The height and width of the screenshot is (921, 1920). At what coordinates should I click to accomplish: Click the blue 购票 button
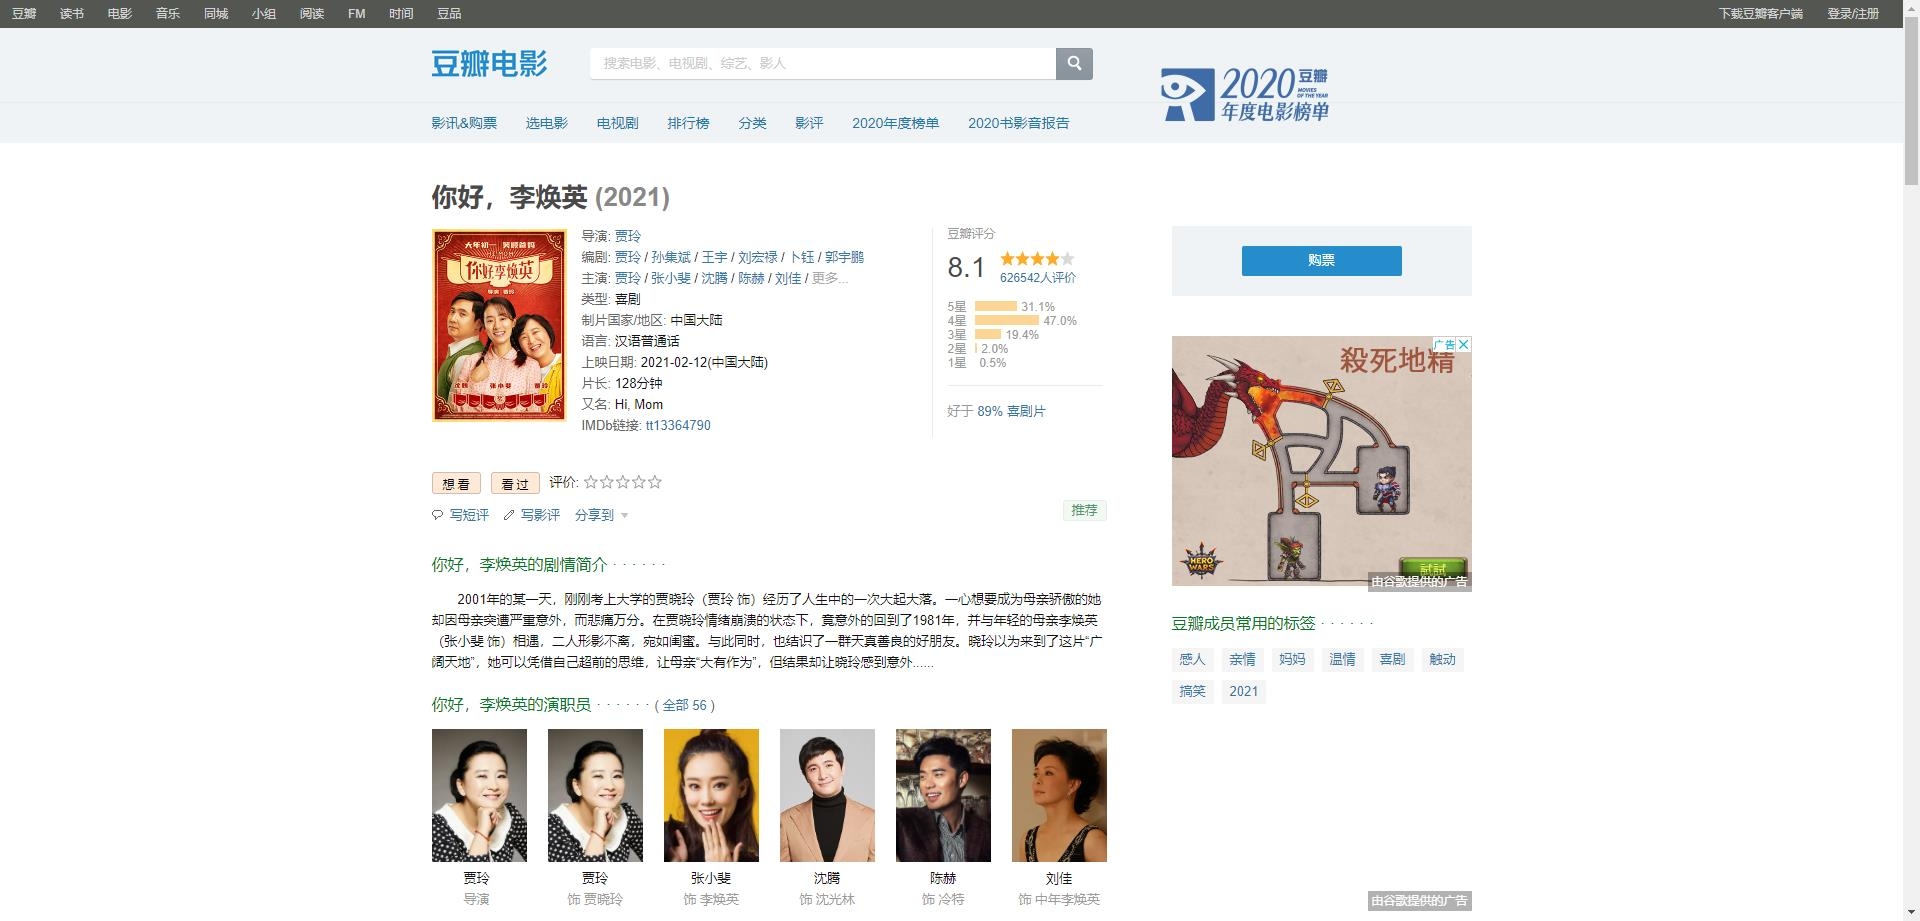tap(1321, 260)
